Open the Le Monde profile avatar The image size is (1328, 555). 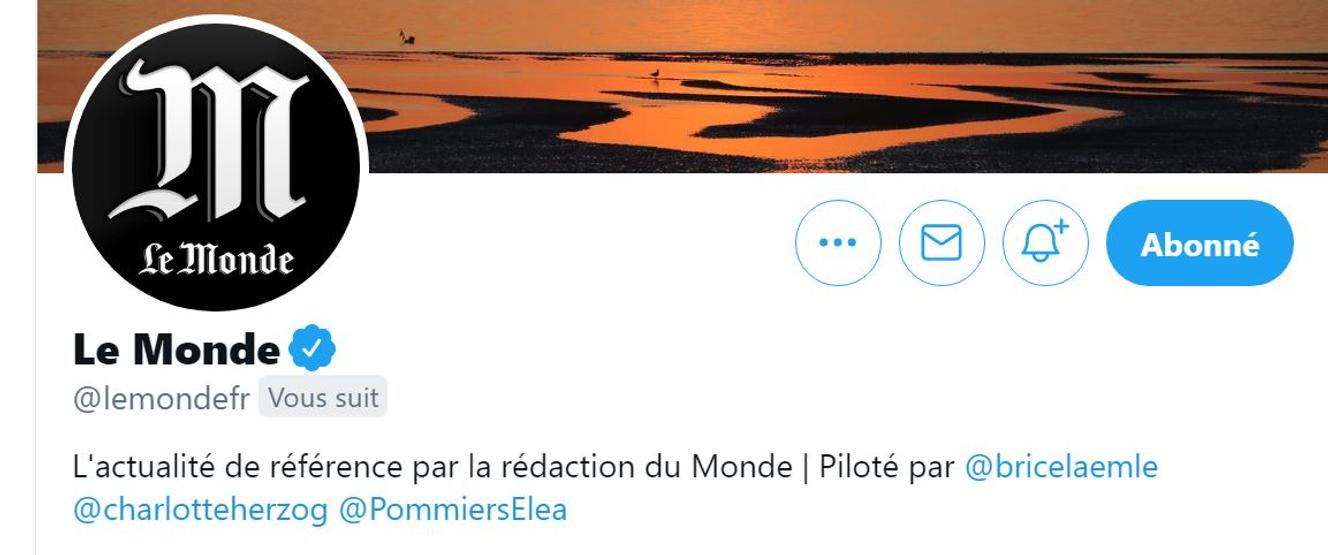point(216,165)
